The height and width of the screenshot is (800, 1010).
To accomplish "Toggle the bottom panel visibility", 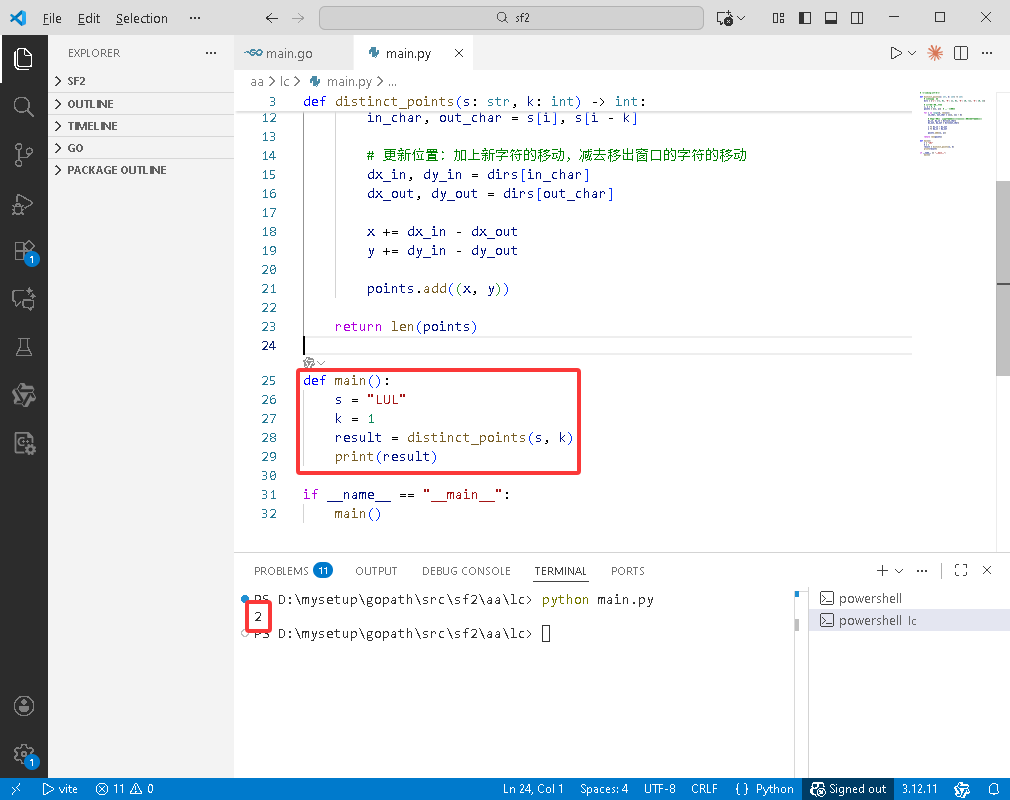I will (831, 18).
